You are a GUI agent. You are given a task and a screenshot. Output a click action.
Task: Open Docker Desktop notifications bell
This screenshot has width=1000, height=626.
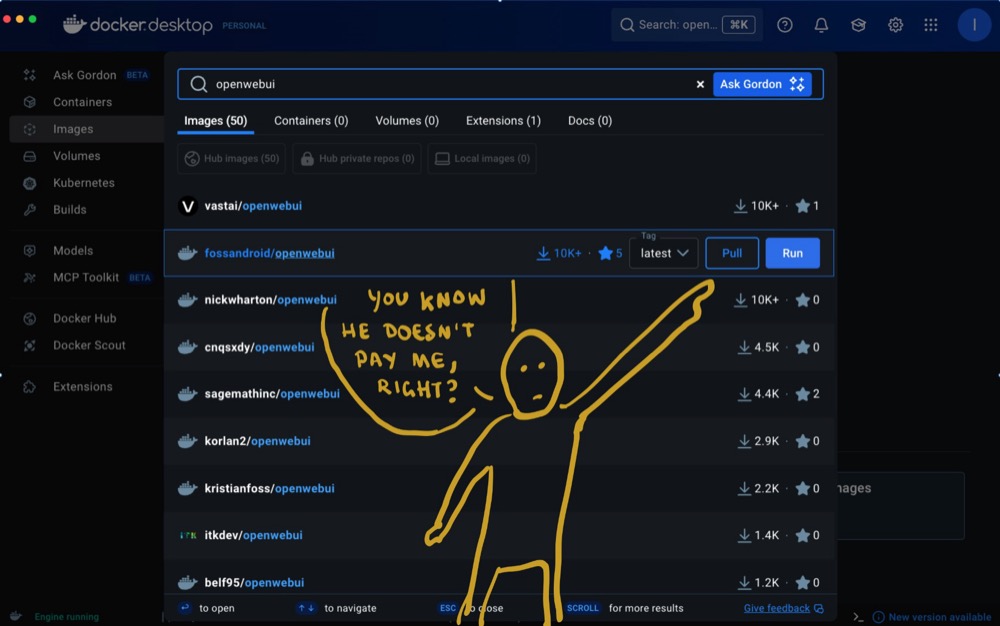[x=821, y=24]
